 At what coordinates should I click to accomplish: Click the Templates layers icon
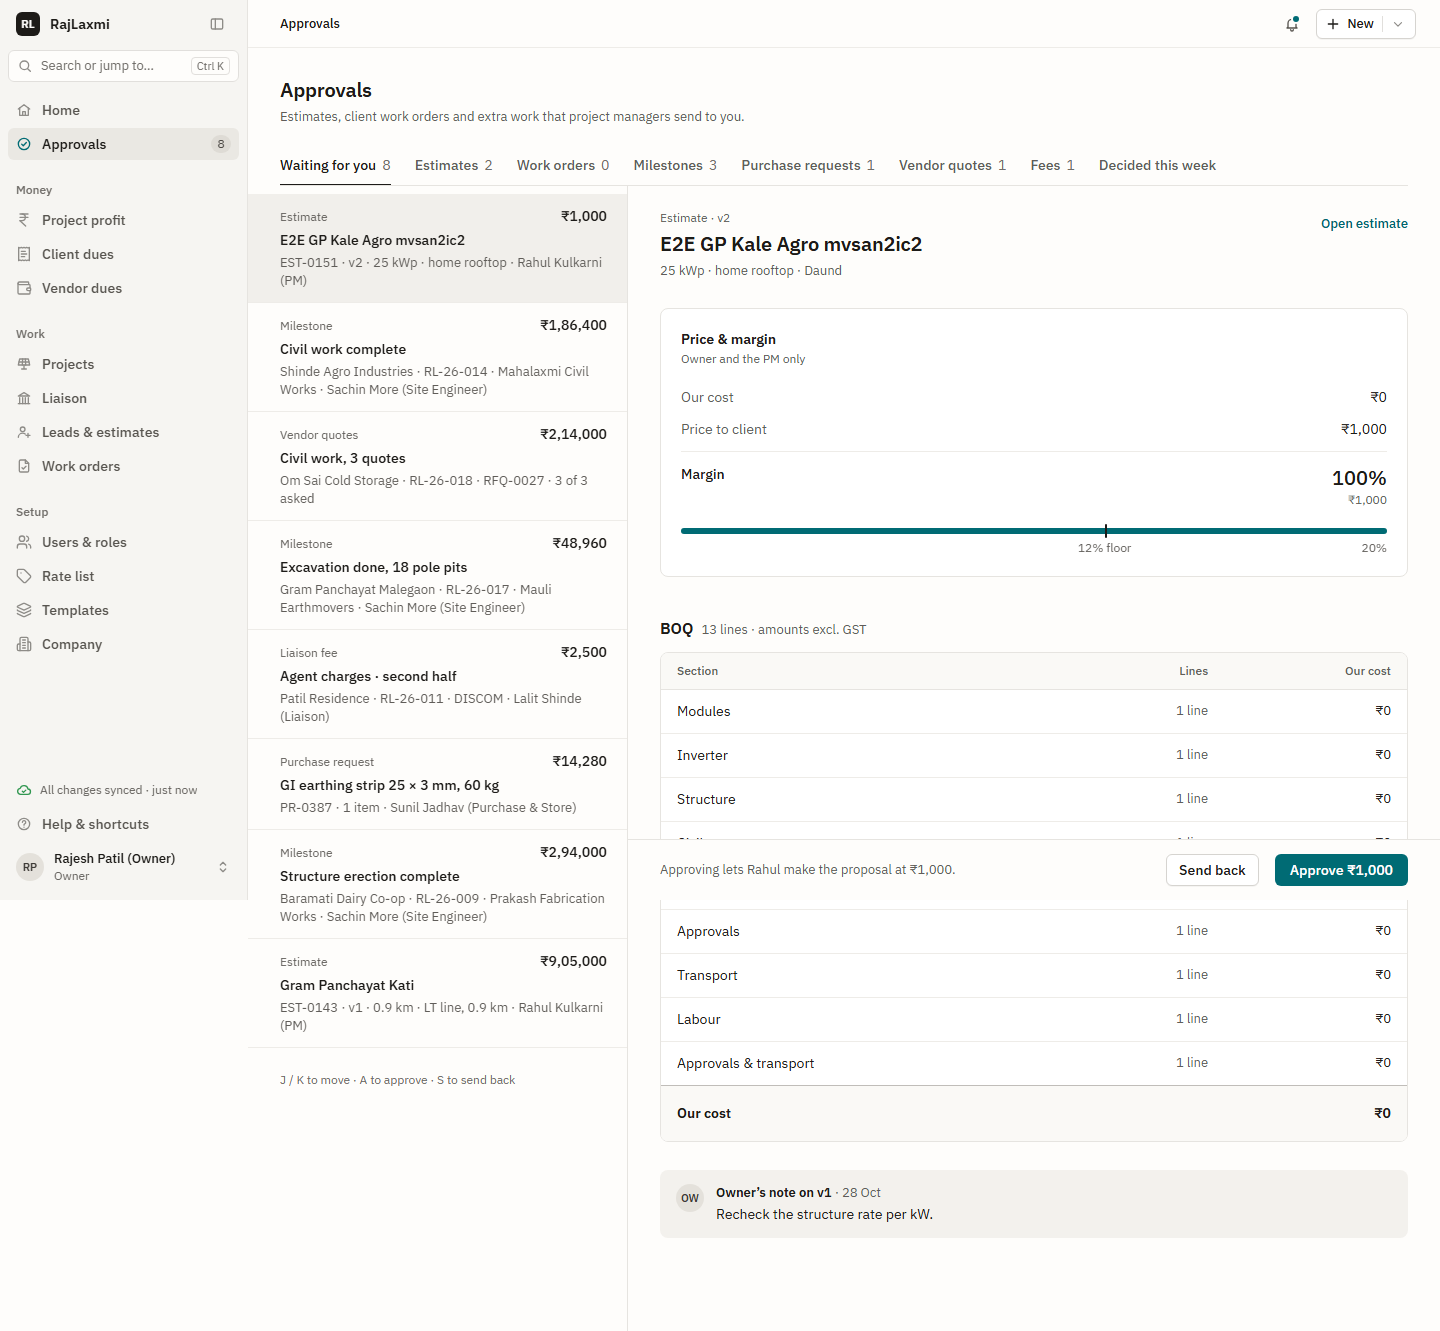pos(24,610)
